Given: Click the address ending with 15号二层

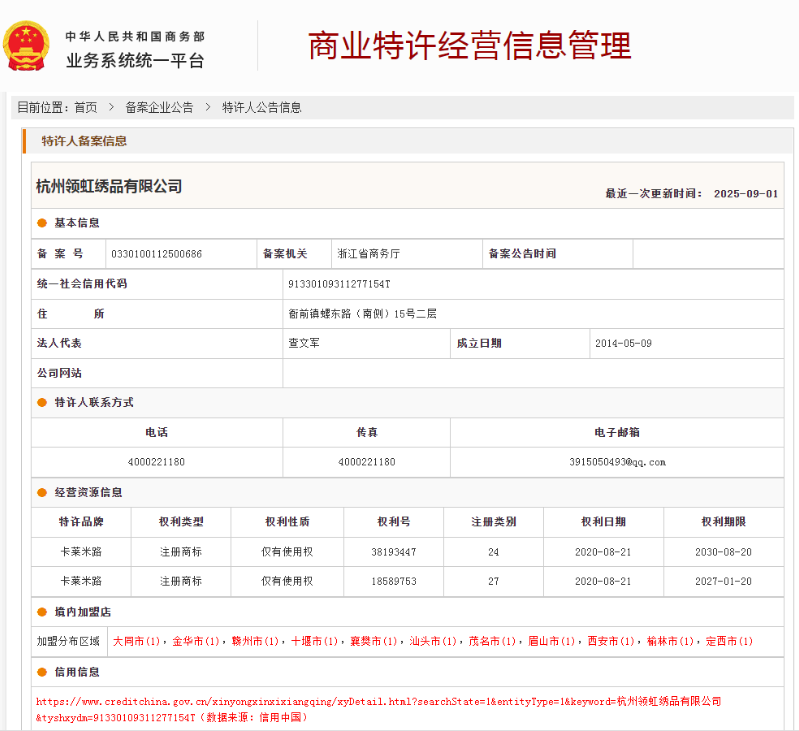Looking at the screenshot, I should [362, 314].
